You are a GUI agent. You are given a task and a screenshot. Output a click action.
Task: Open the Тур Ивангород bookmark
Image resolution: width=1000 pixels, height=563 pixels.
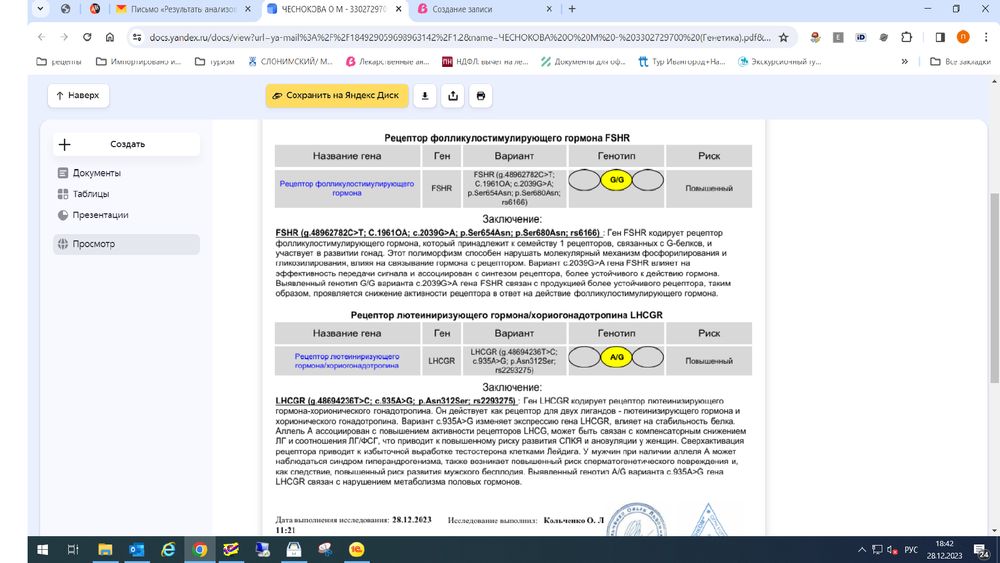click(x=682, y=62)
